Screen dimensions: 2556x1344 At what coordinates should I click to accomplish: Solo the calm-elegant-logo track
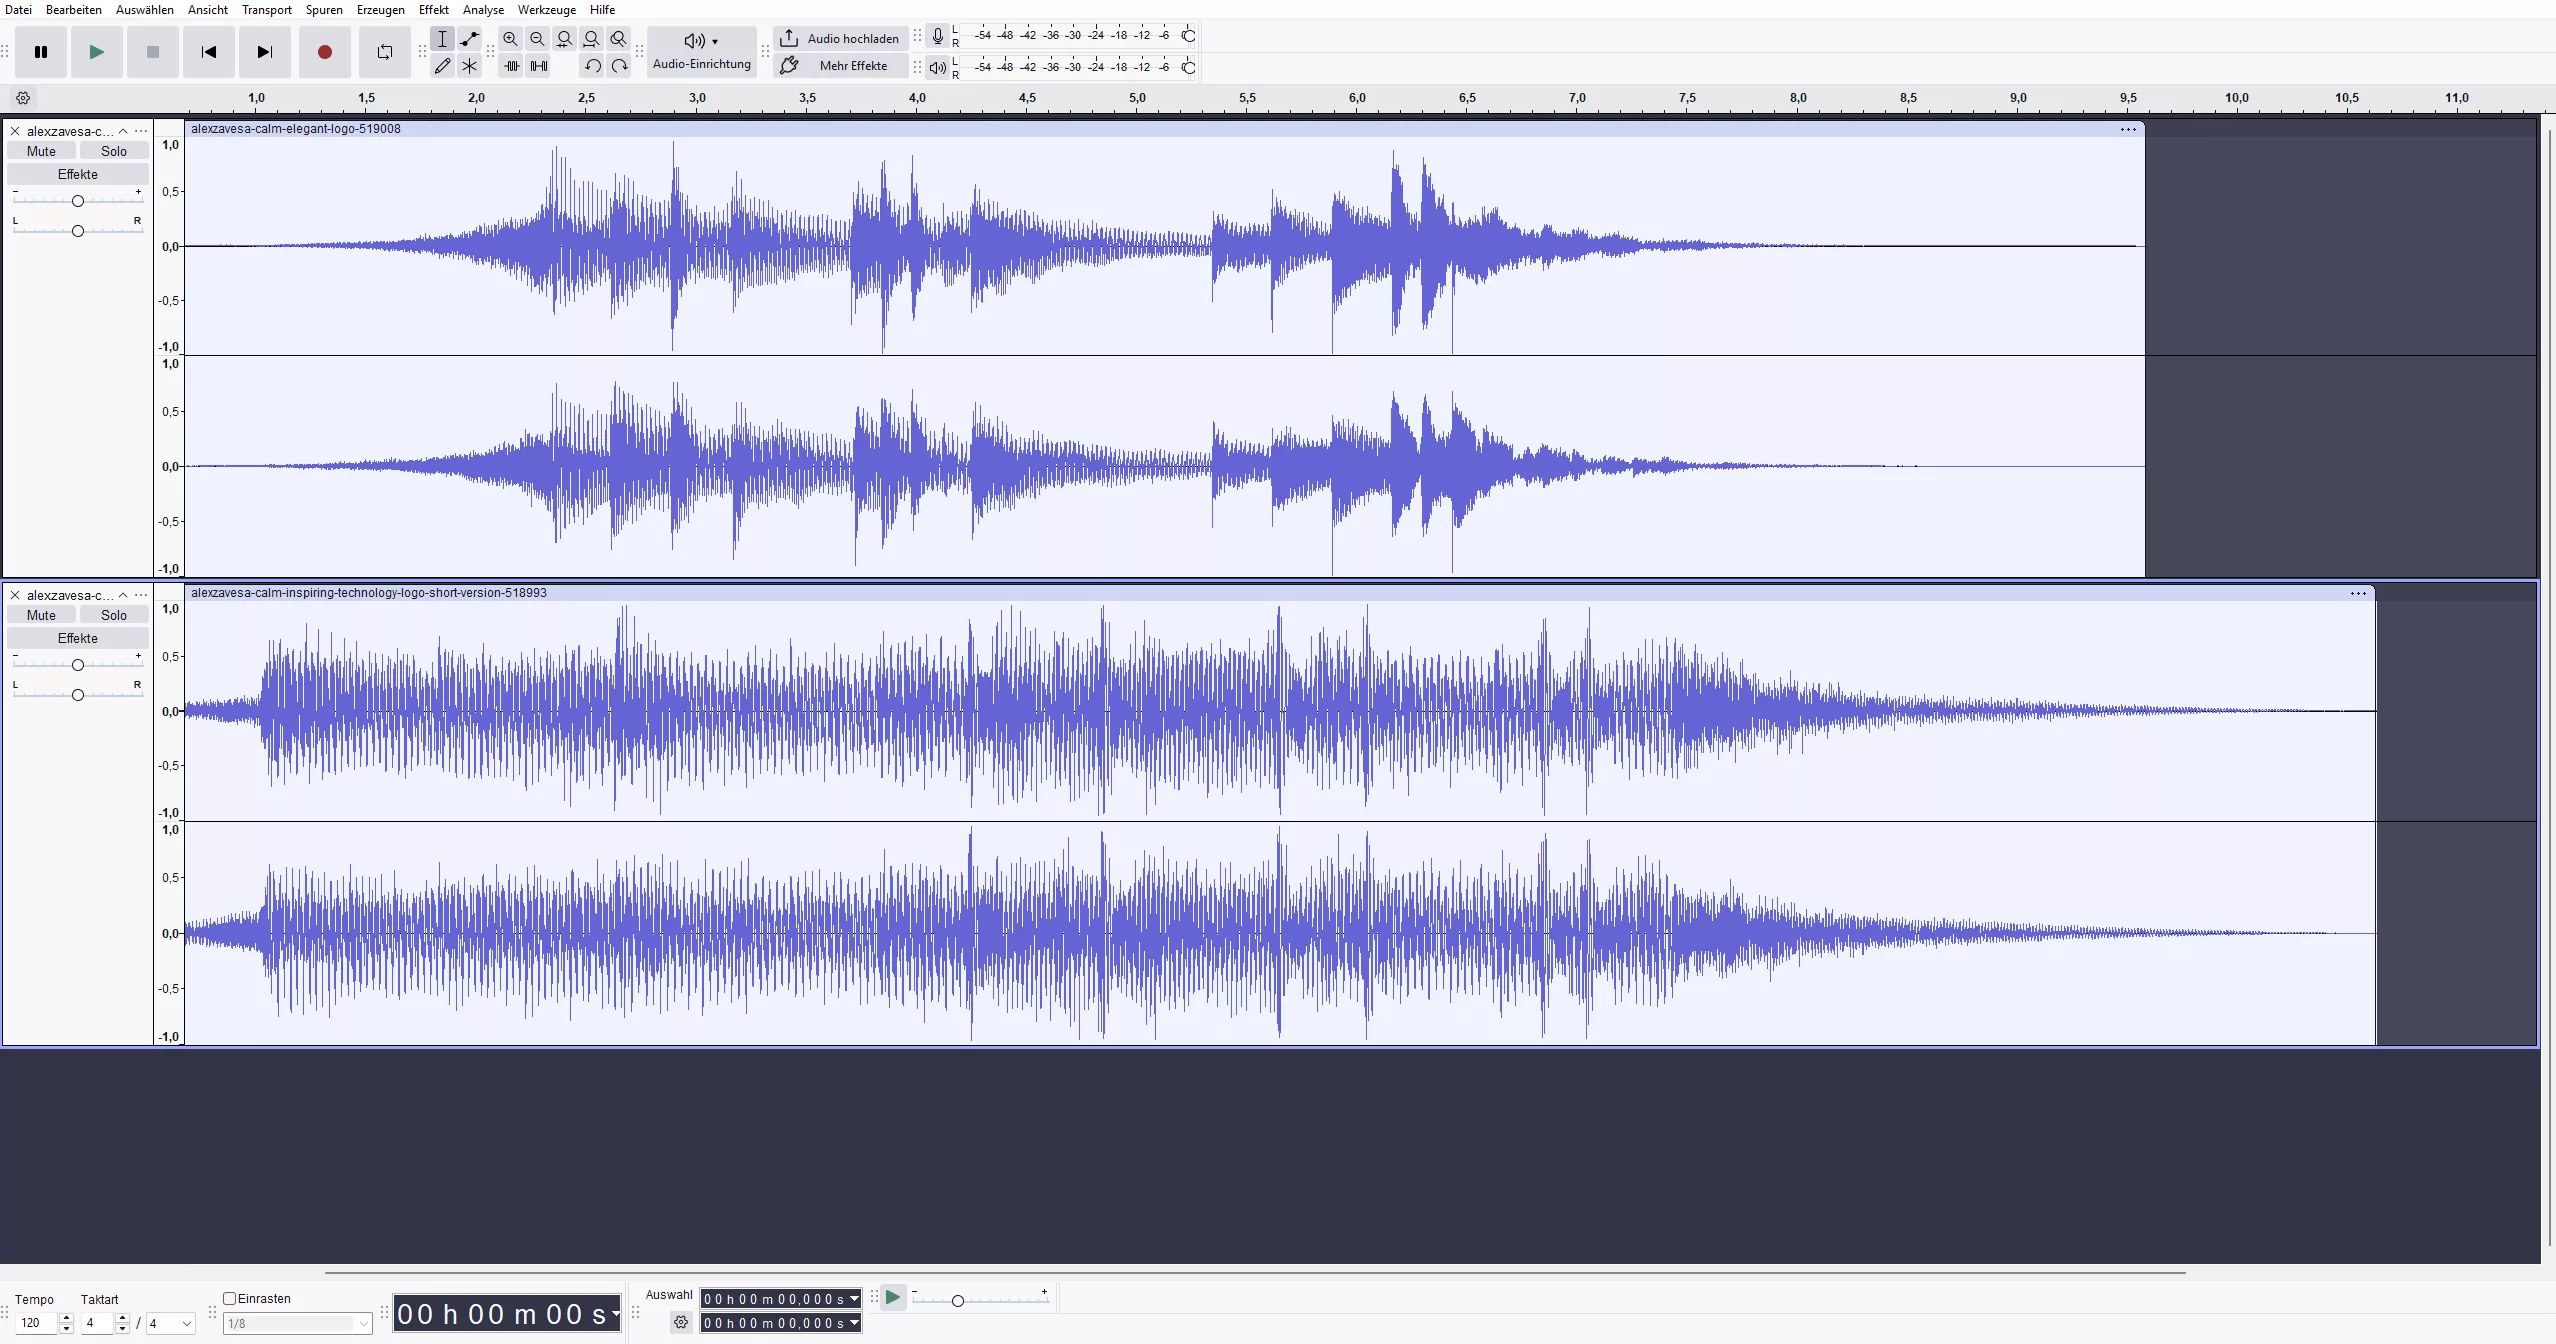tap(114, 151)
